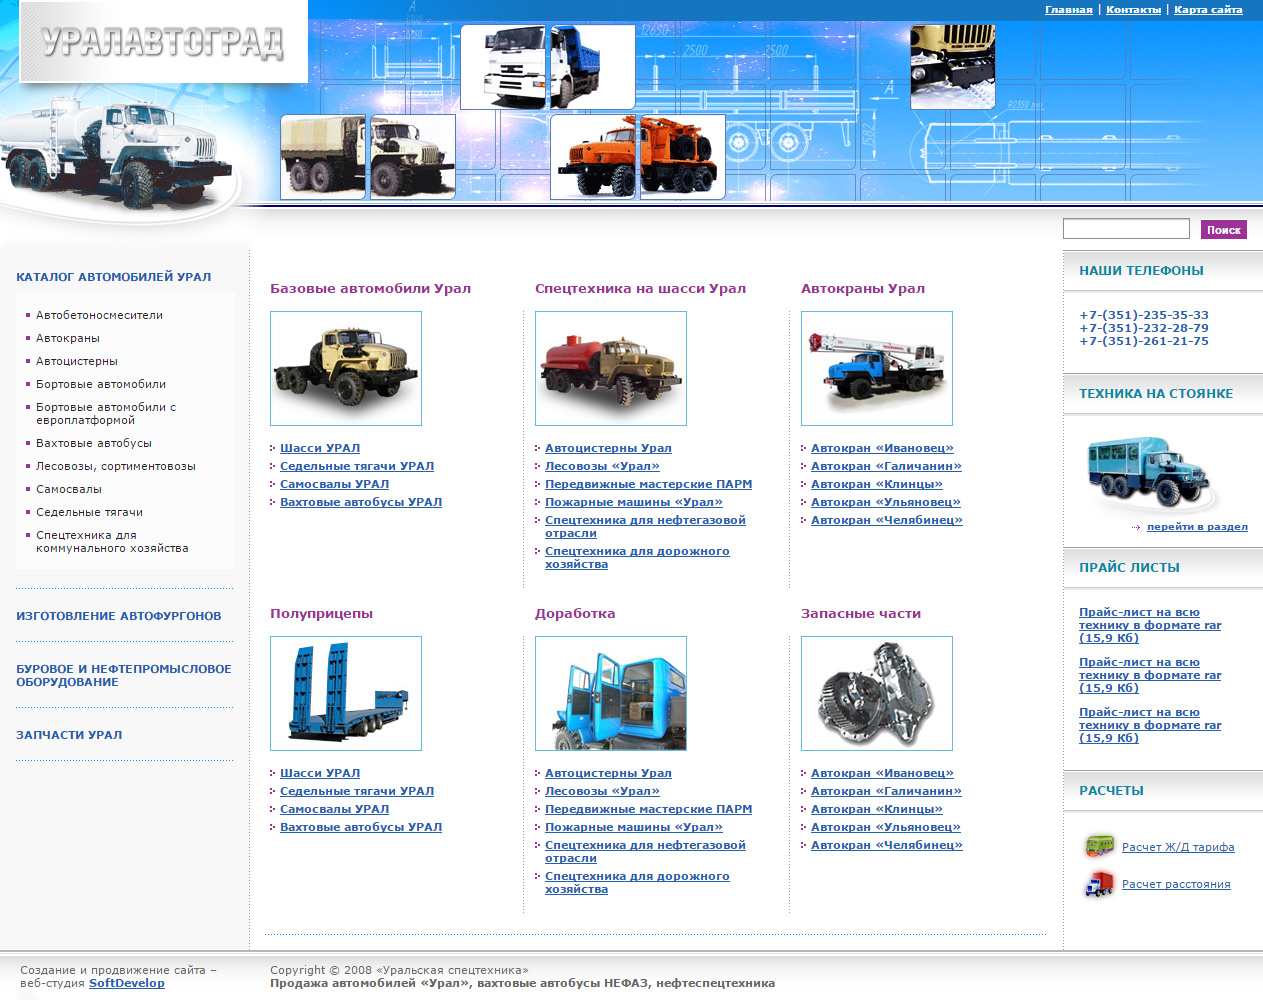Open Карта сайта in top navigation

tap(1208, 10)
